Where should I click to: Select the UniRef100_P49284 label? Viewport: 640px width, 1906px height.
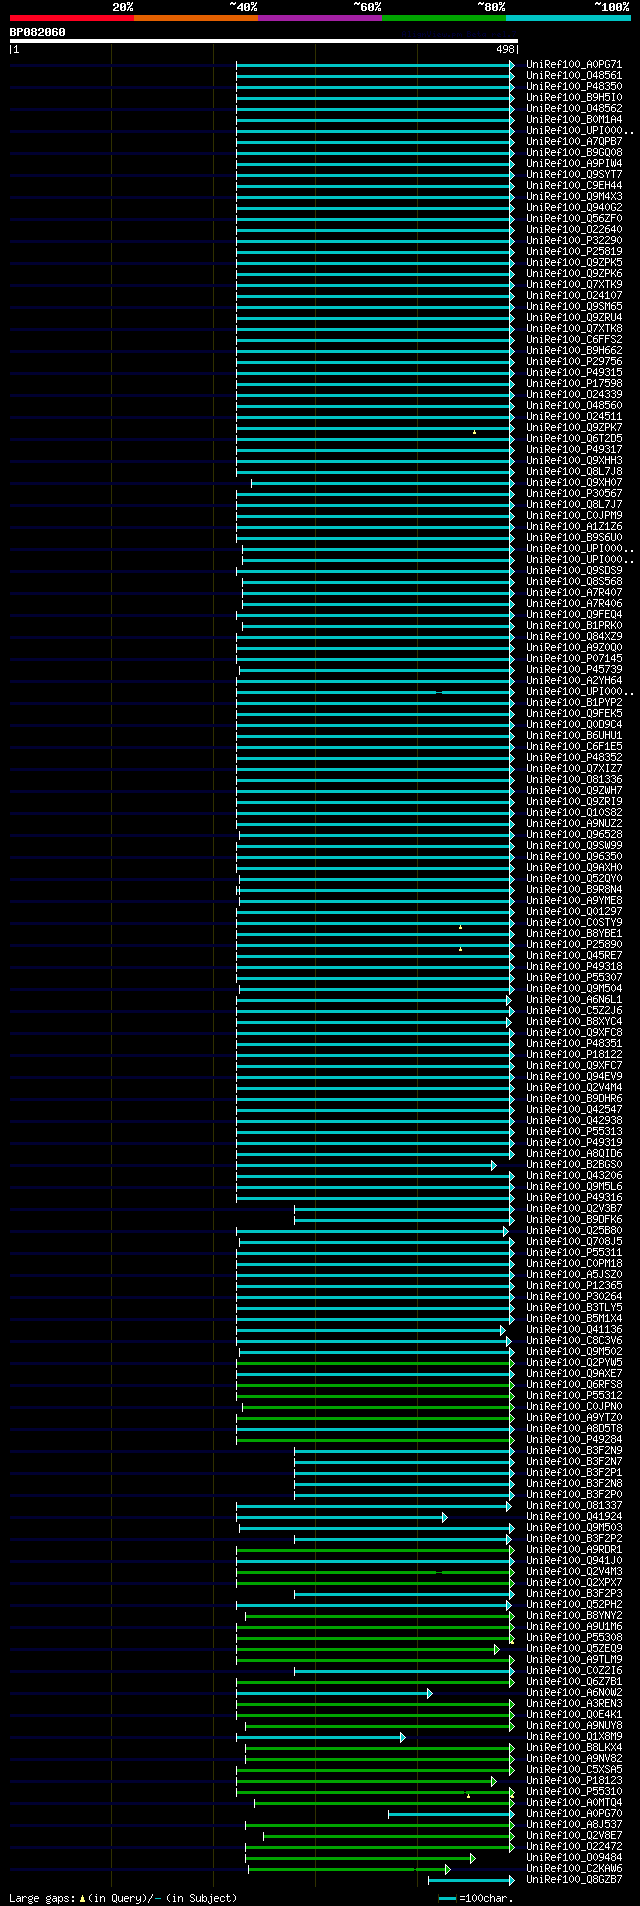[574, 1439]
